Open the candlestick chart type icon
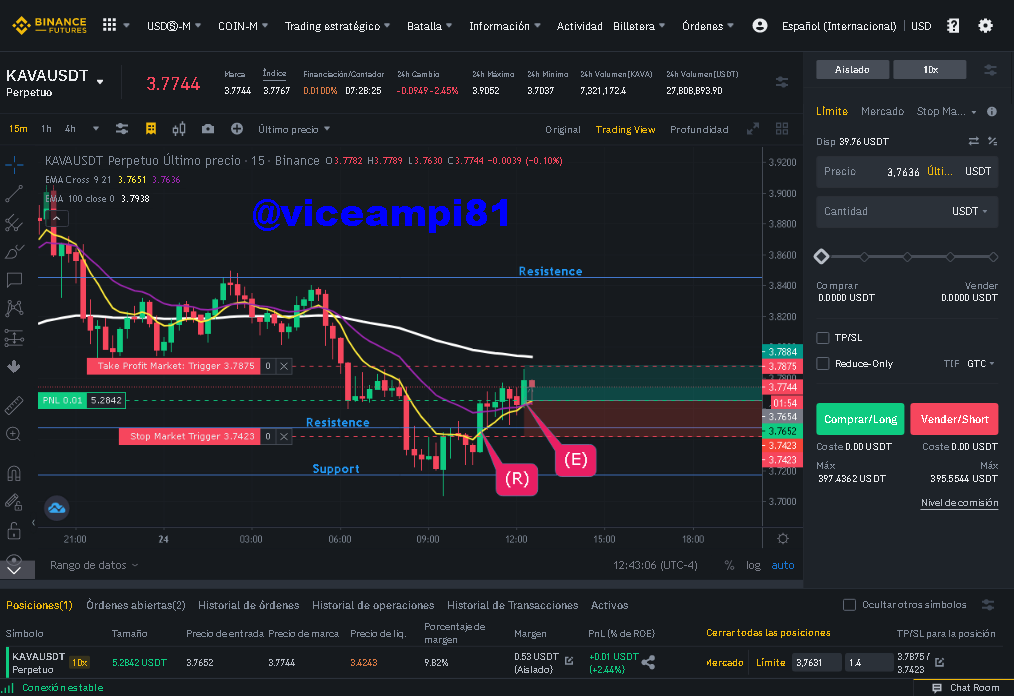Viewport: 1014px width, 696px height. 179,129
